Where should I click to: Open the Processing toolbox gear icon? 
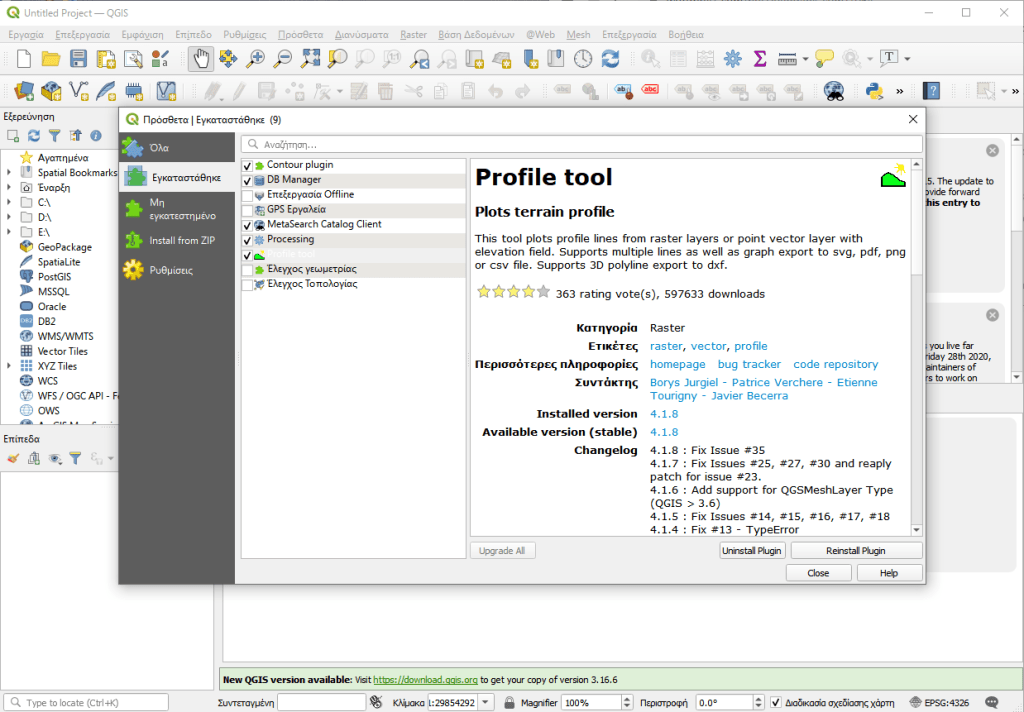[733, 59]
